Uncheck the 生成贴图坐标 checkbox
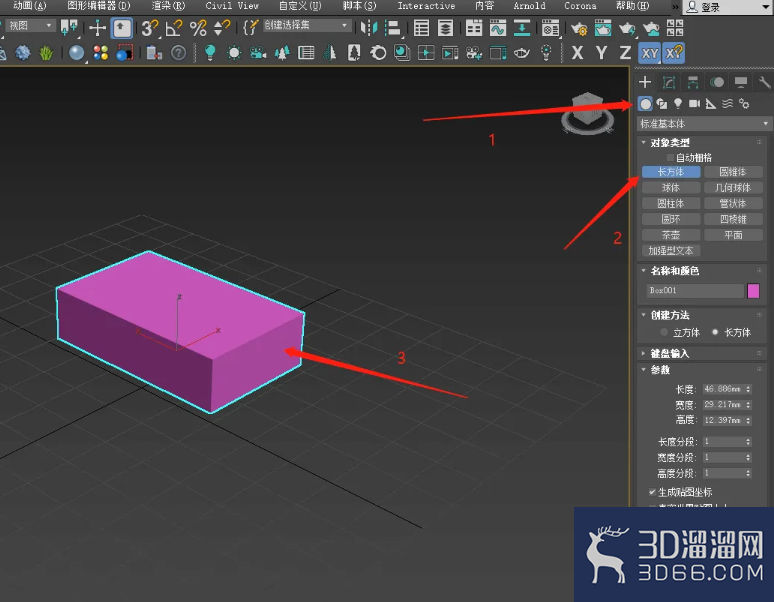 [652, 492]
